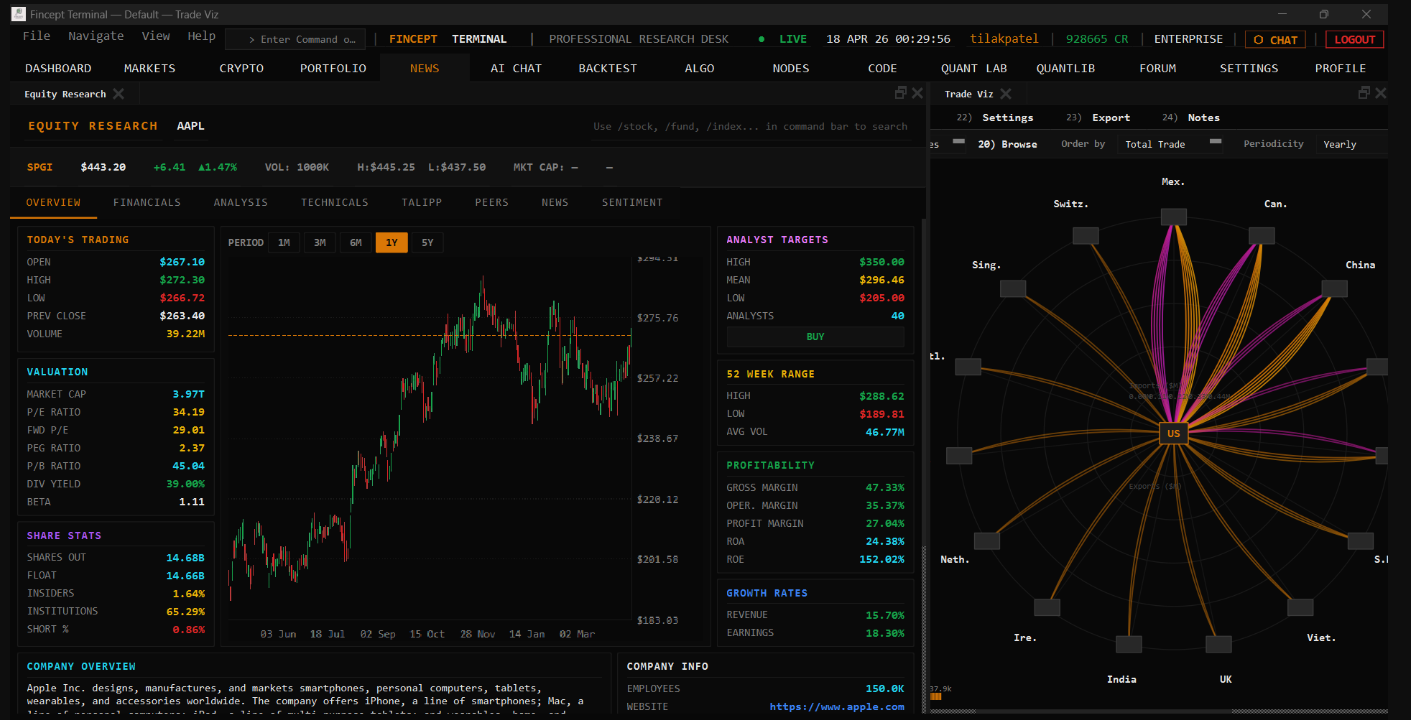Screen dimensions: 1411x720
Task: Set chart period to 6M
Action: coord(356,242)
